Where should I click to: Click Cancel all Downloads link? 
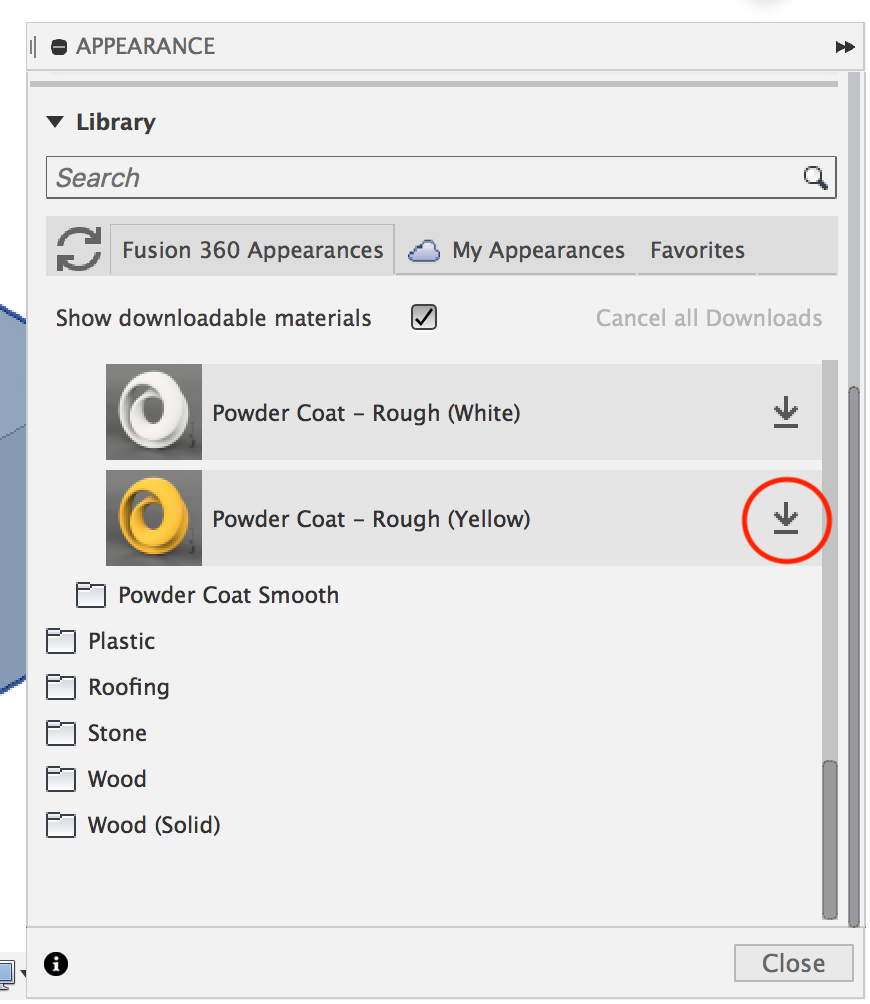(709, 318)
